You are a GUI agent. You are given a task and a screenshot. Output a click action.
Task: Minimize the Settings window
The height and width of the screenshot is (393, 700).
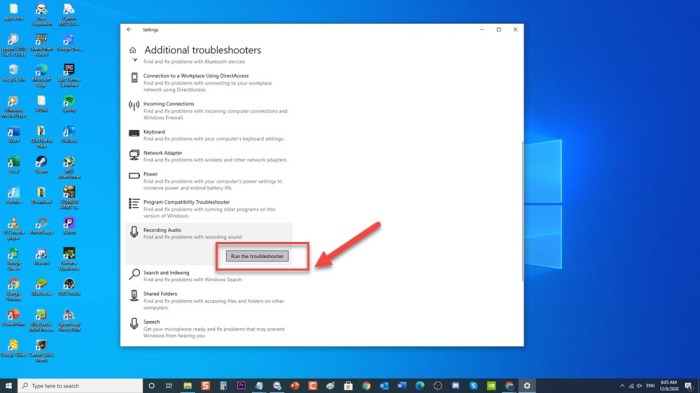tap(482, 29)
